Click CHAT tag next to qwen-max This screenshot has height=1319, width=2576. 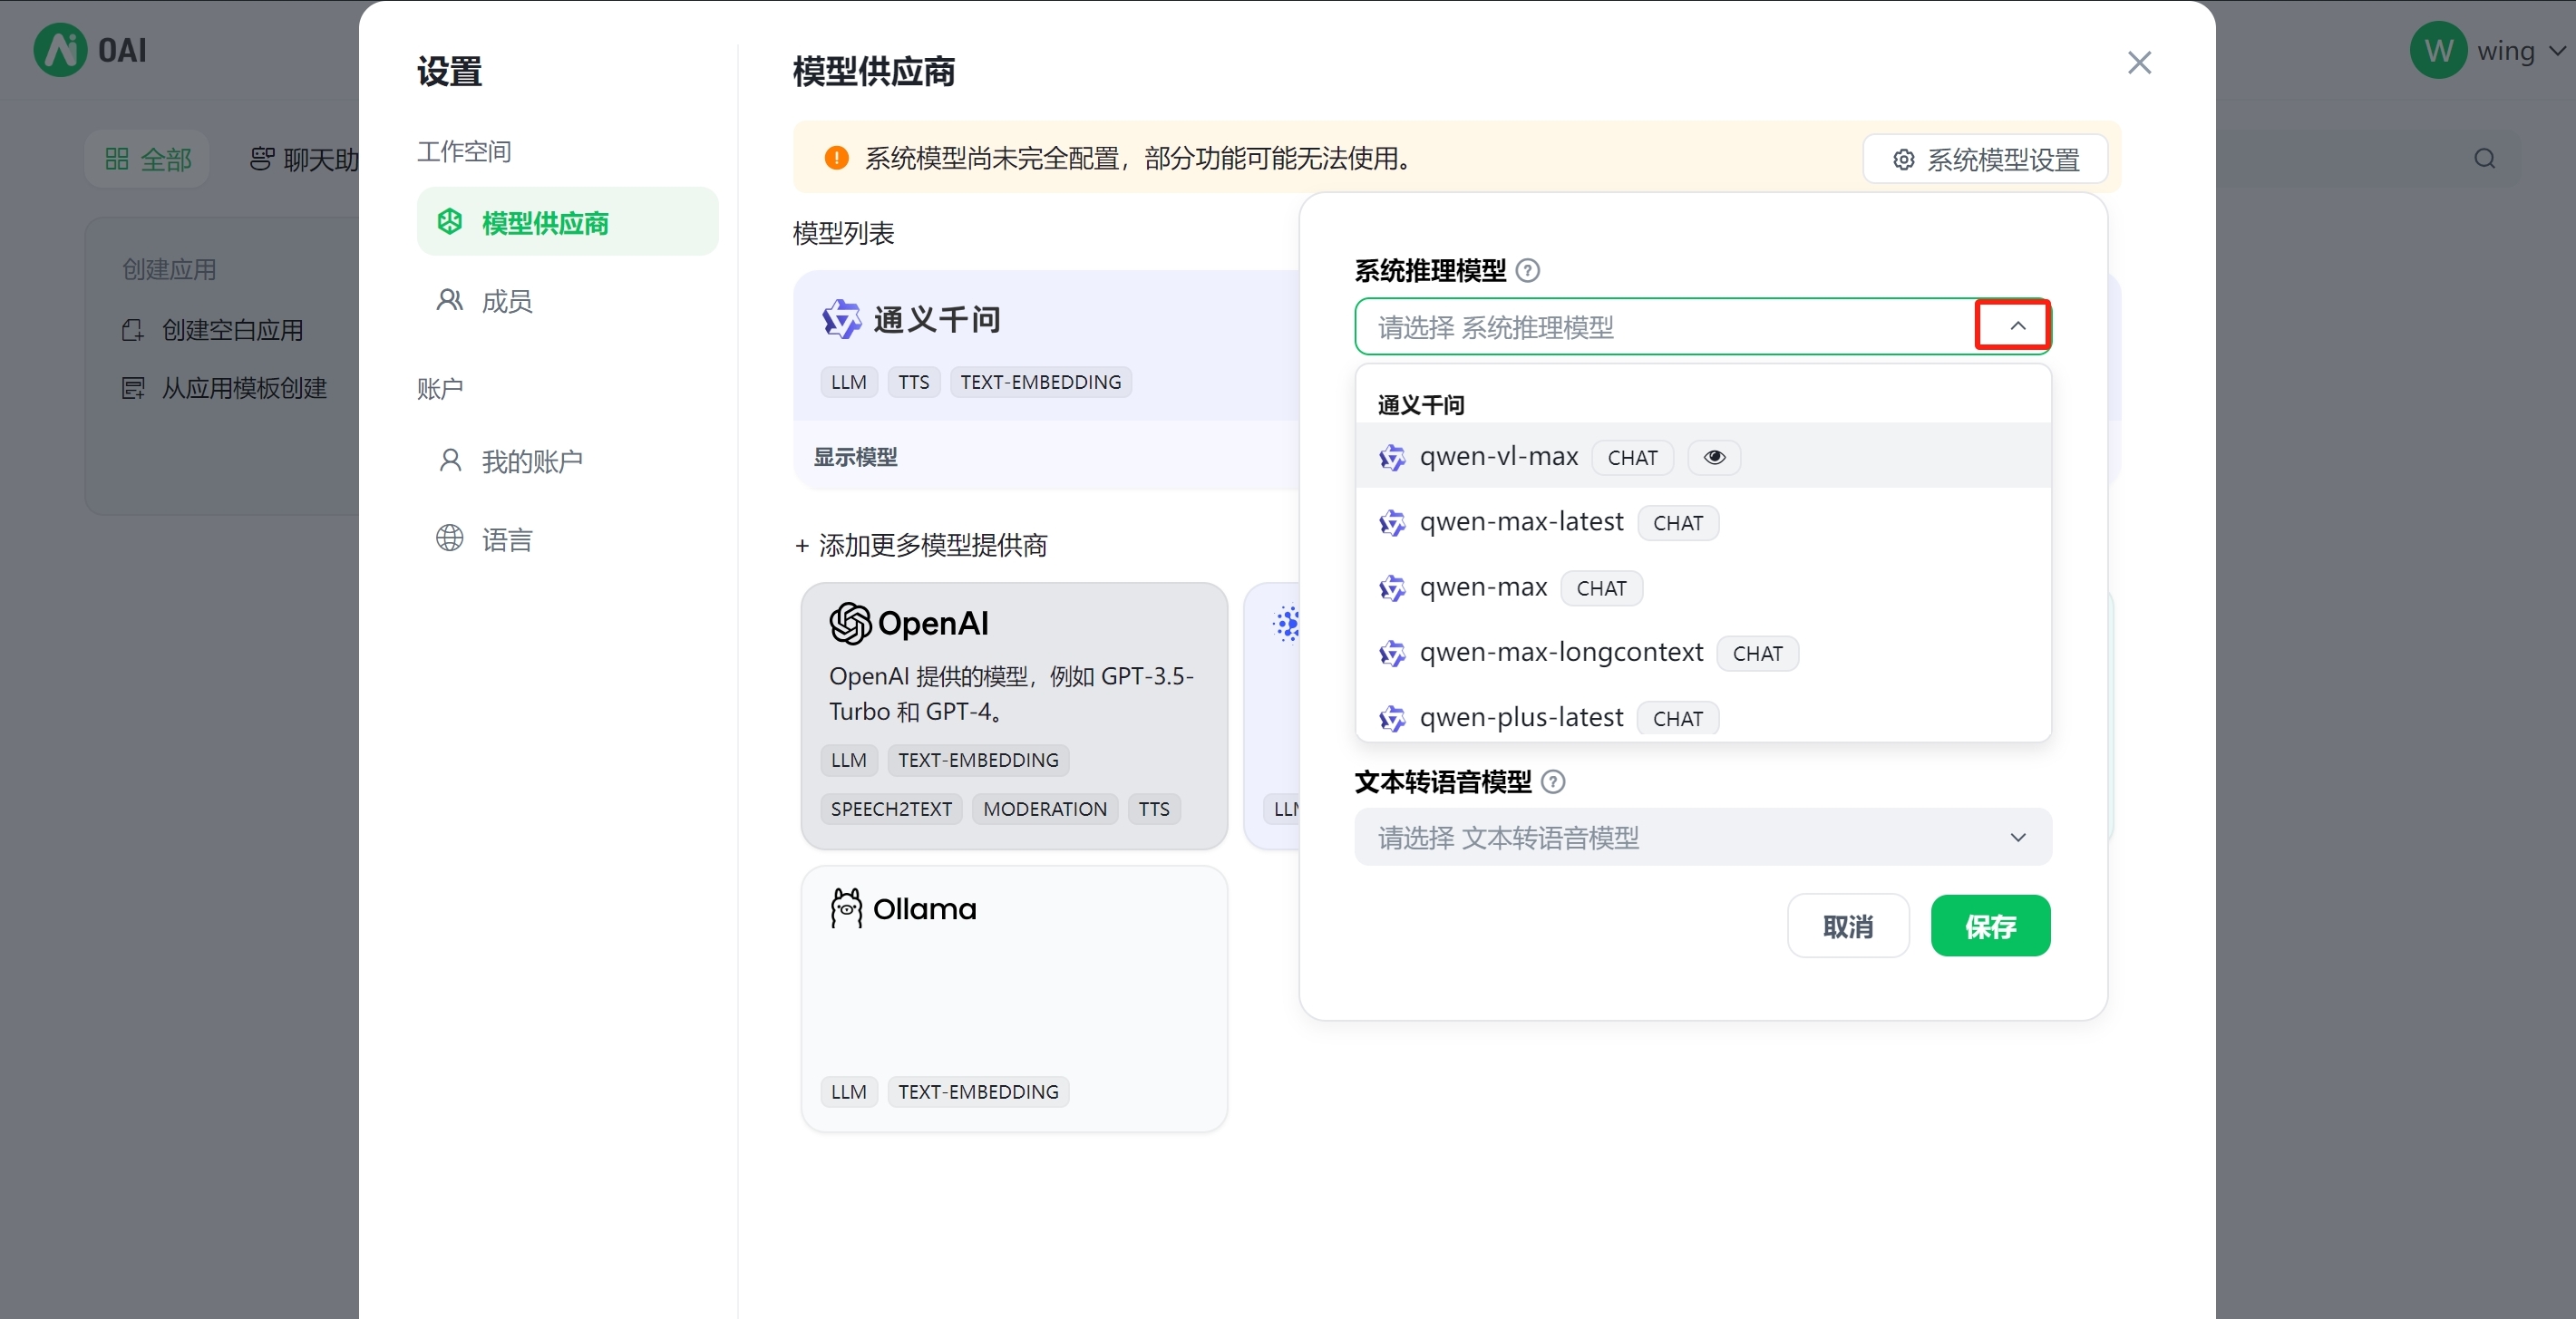coord(1601,588)
